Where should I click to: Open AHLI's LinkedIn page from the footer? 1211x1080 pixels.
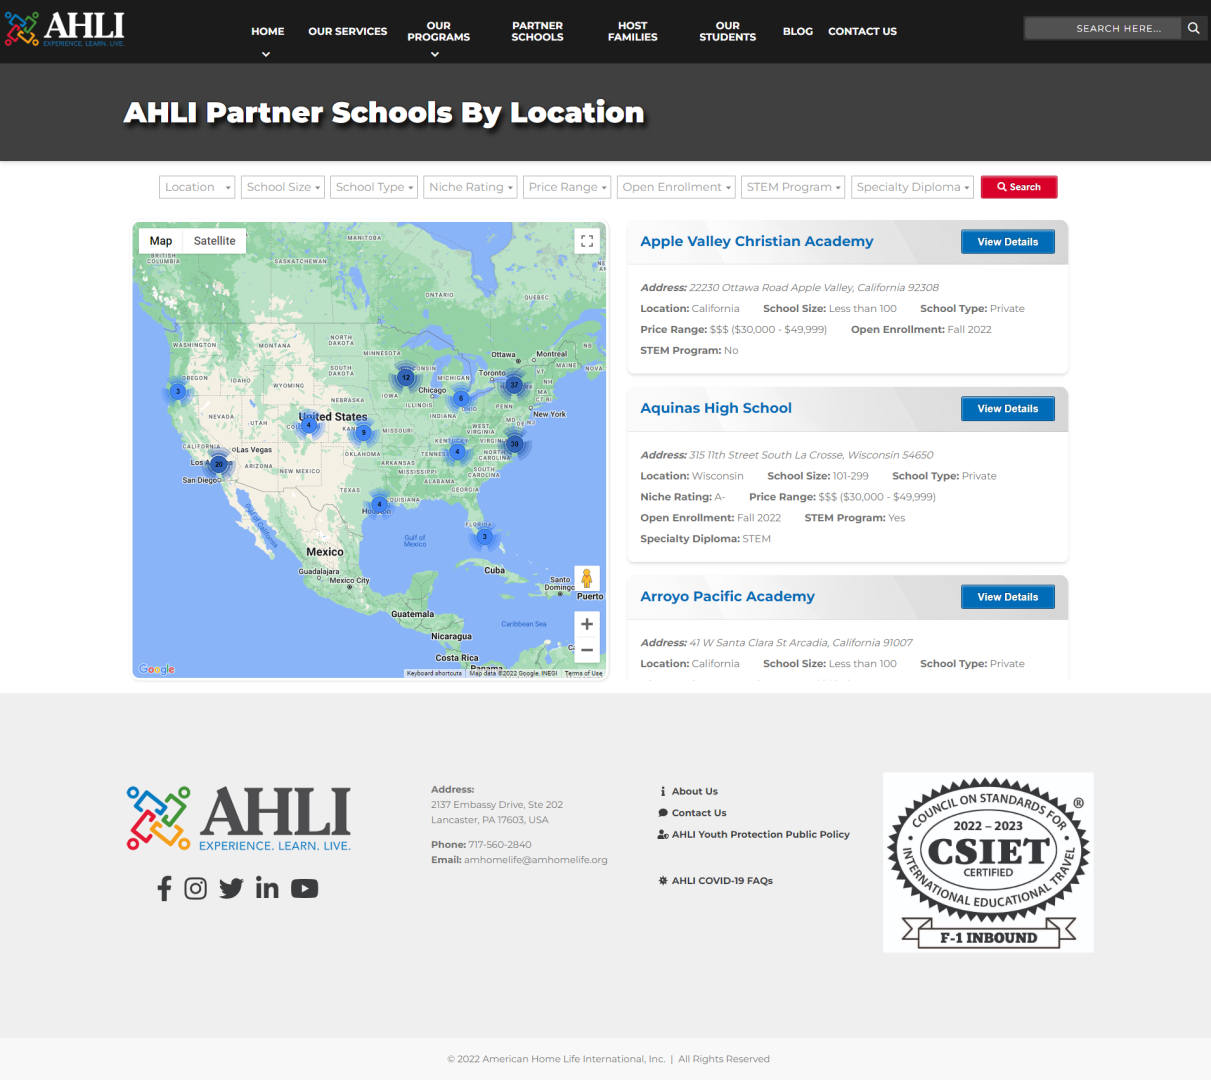267,888
